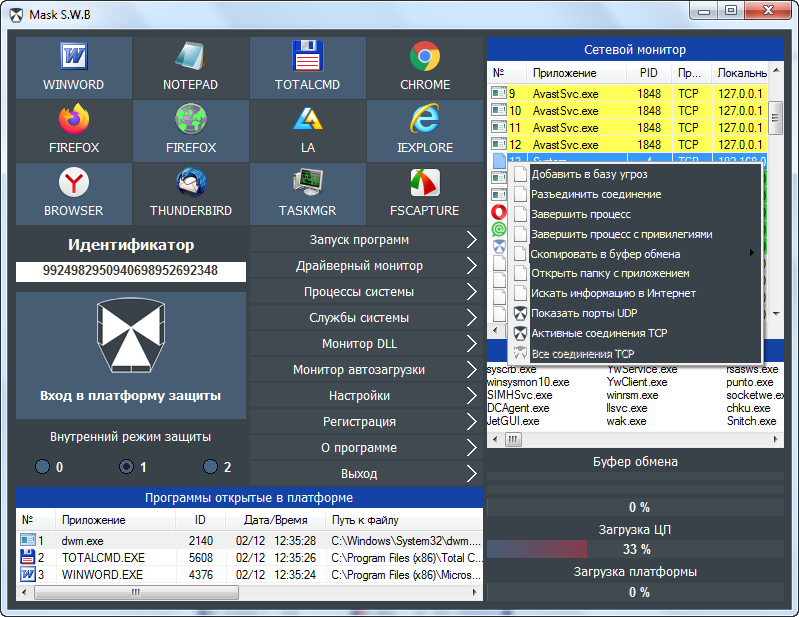
Task: Select Показать порты UDP menu entry
Action: [x=584, y=313]
